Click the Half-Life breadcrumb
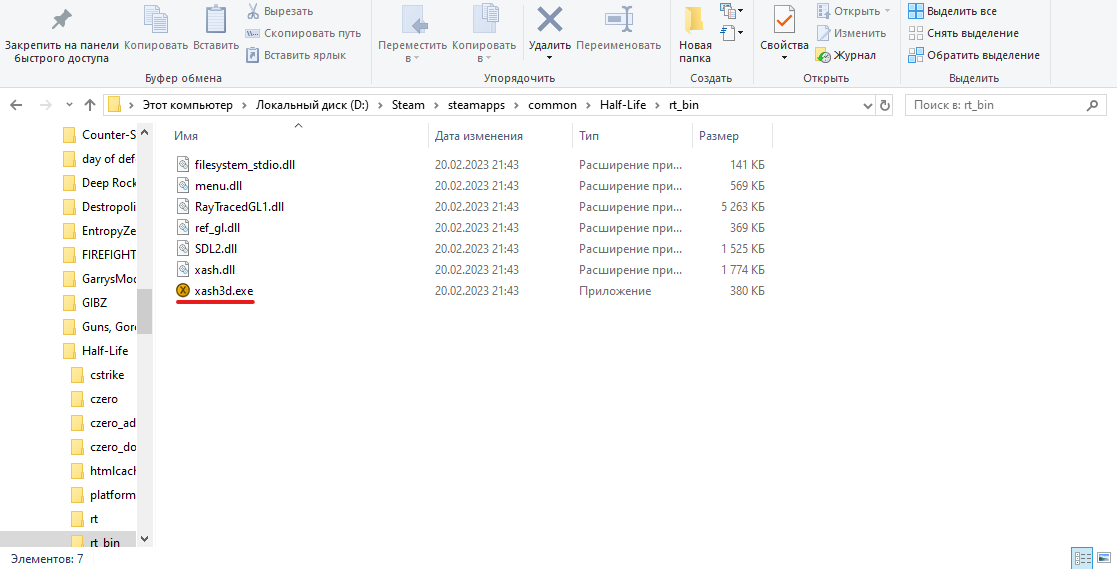Screen dimensions: 1117x569 pos(623,105)
